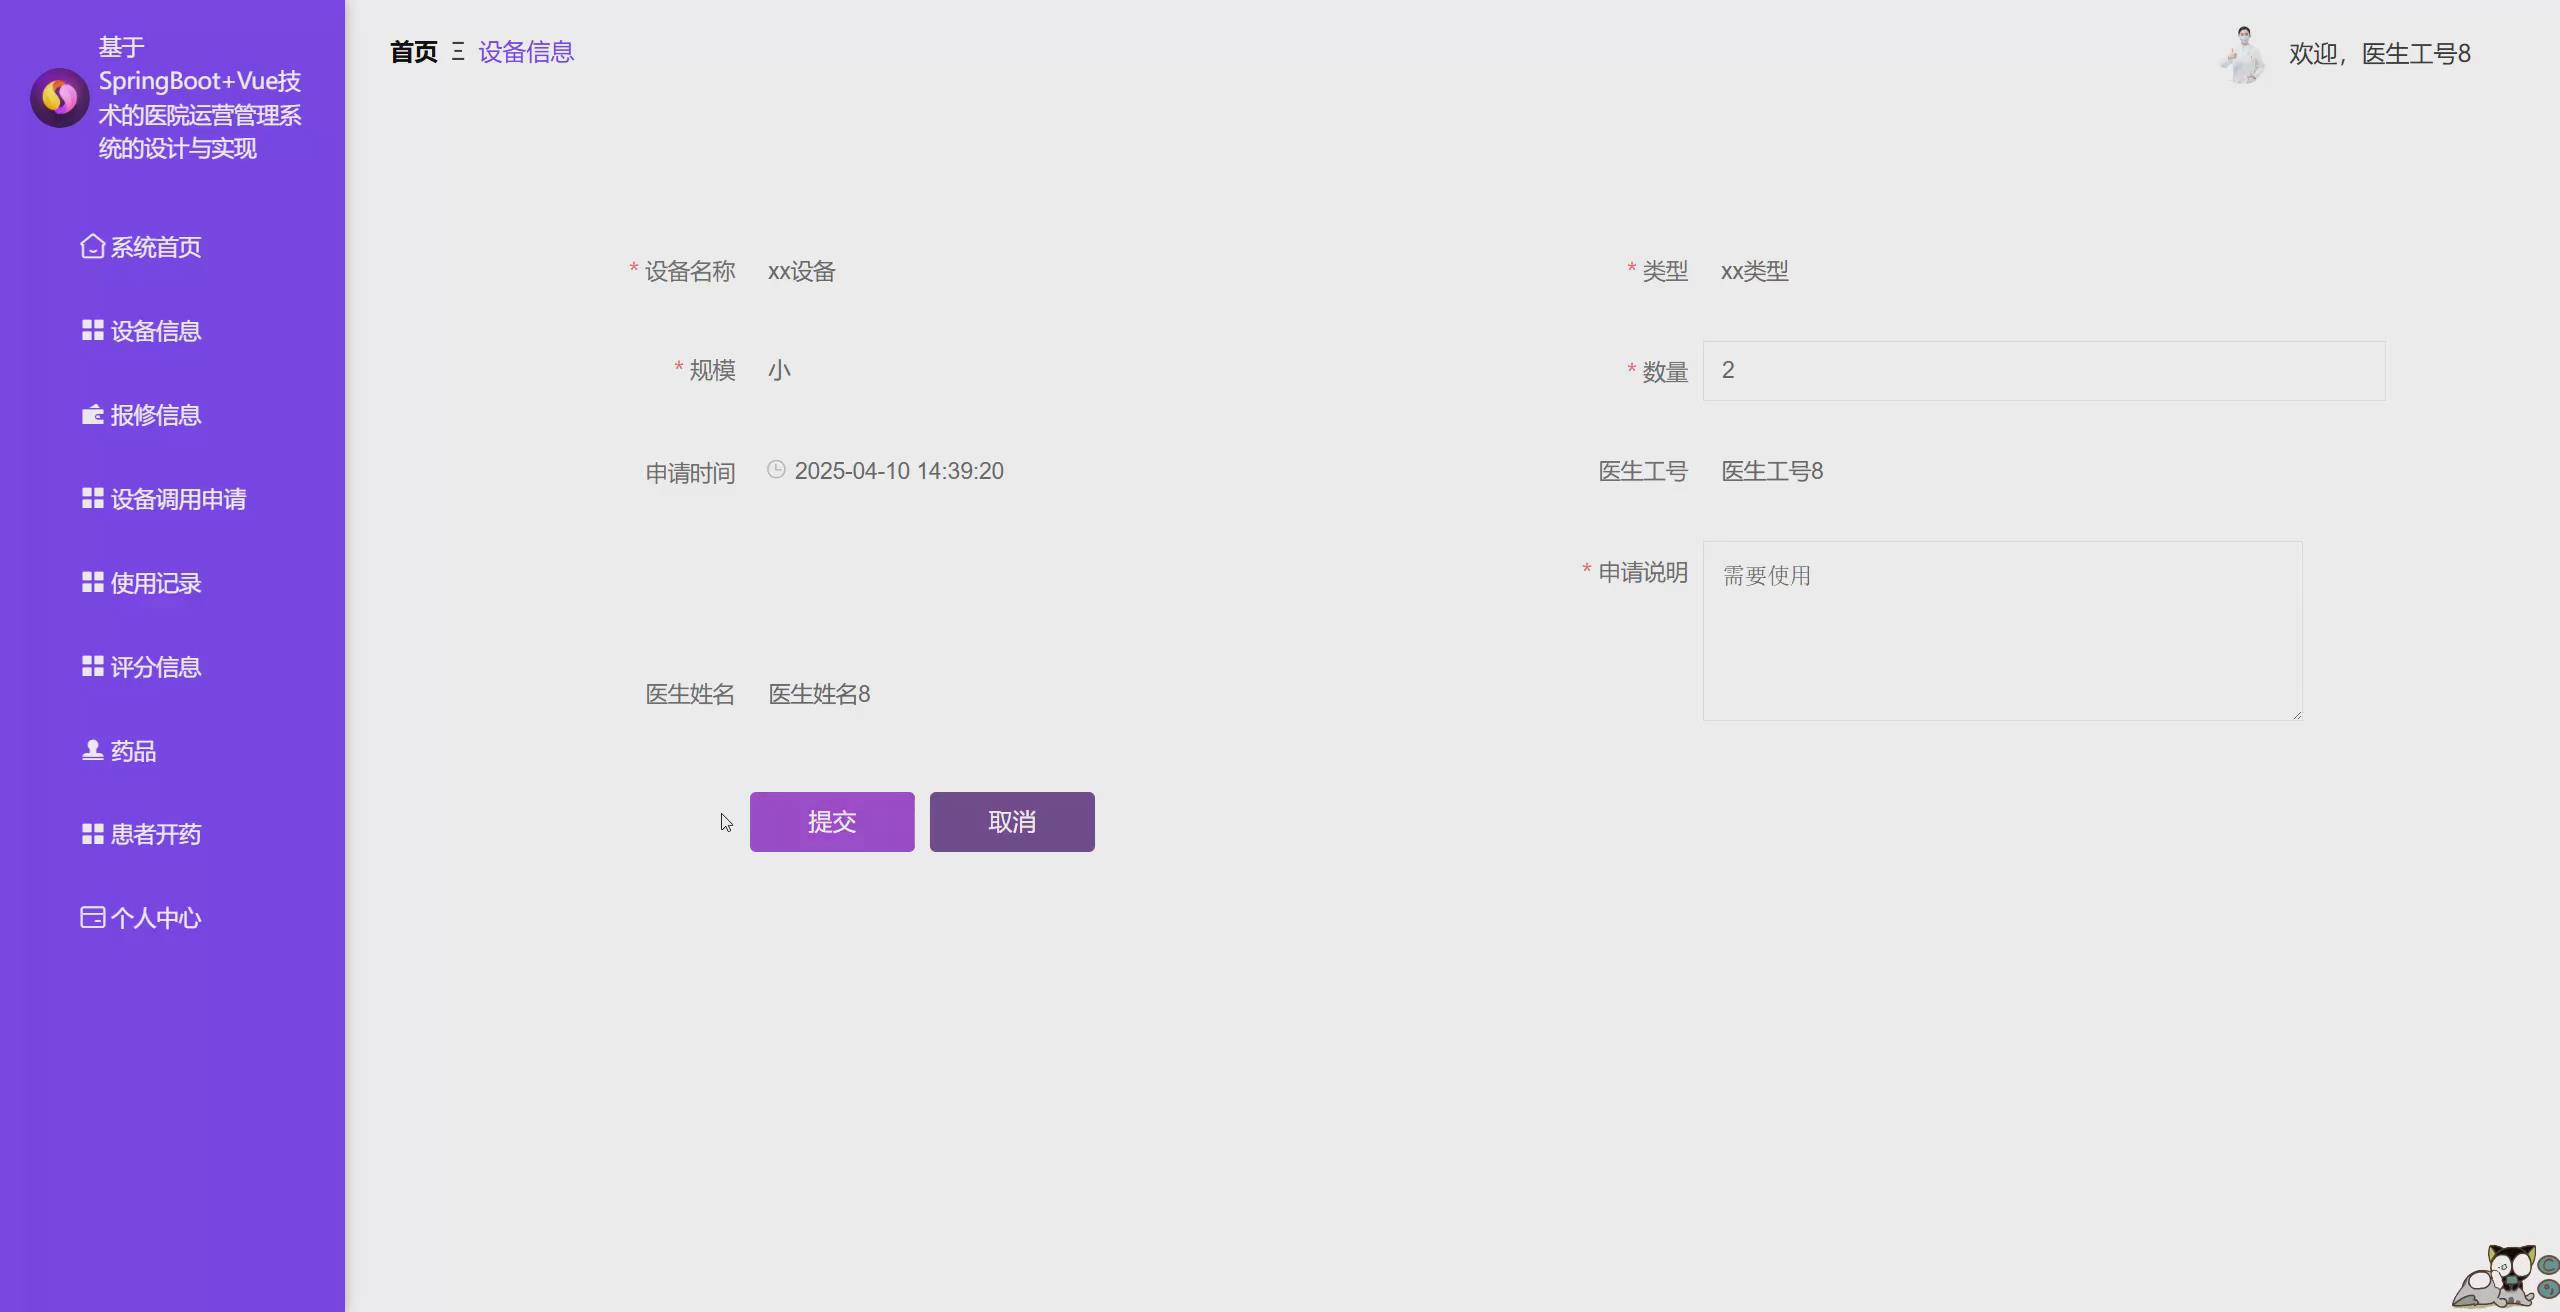Click the card icon beside 个人中心
Screen dimensions: 2560x1312
pos(91,916)
